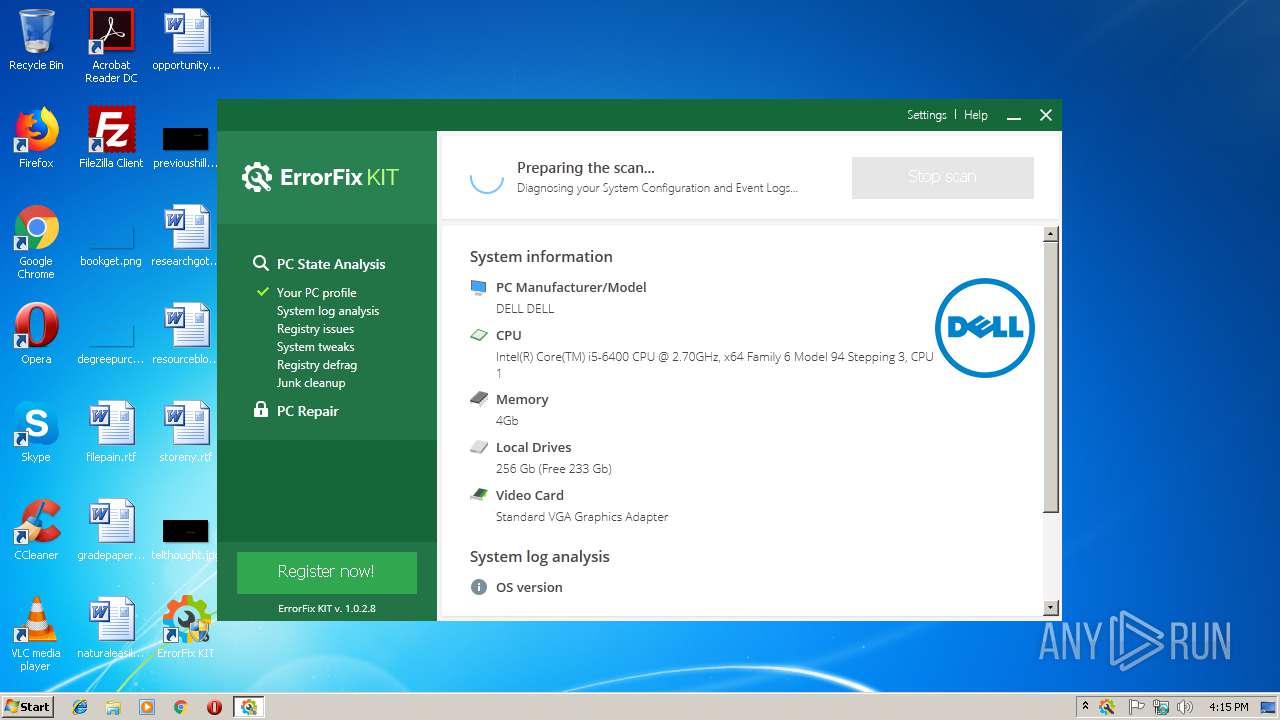Select System tweaks step
Screen dimensions: 1280x720
click(x=315, y=347)
